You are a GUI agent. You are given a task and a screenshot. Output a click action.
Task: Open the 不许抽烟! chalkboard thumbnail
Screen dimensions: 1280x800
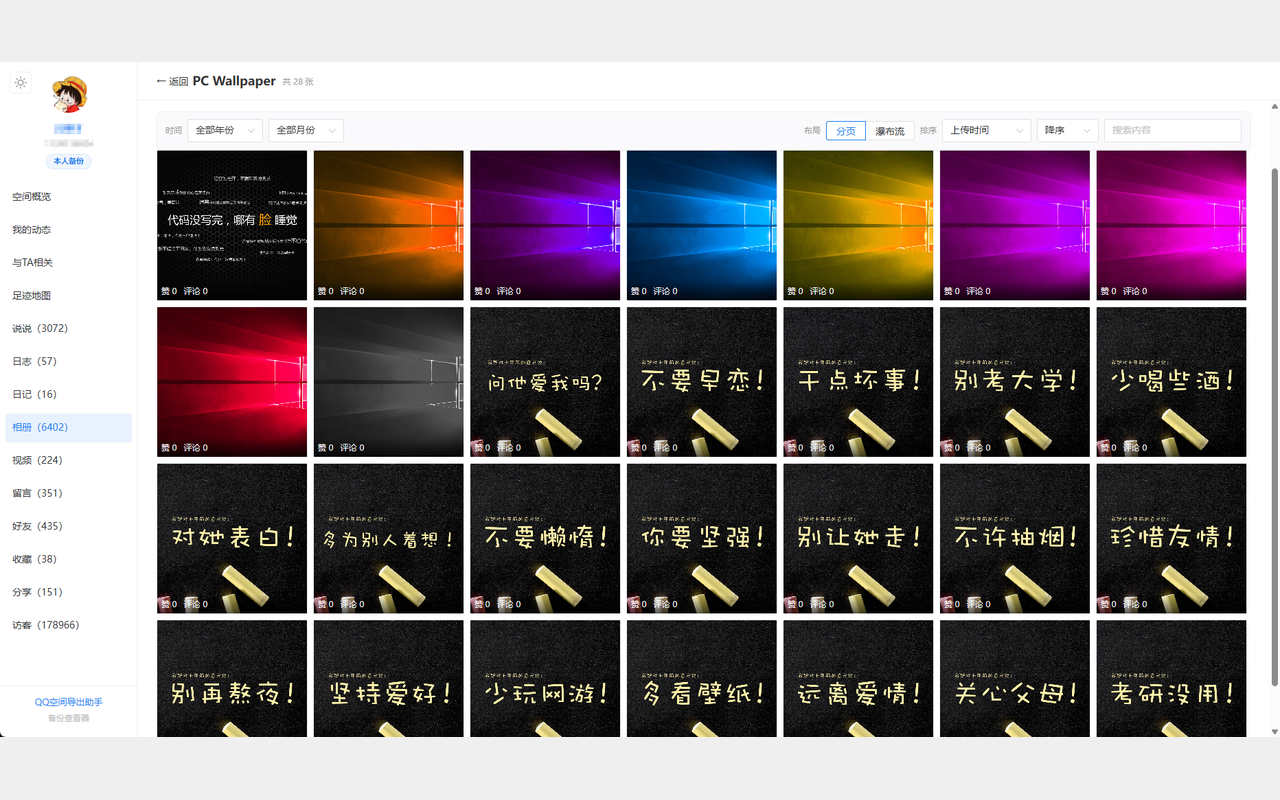[x=1015, y=539]
